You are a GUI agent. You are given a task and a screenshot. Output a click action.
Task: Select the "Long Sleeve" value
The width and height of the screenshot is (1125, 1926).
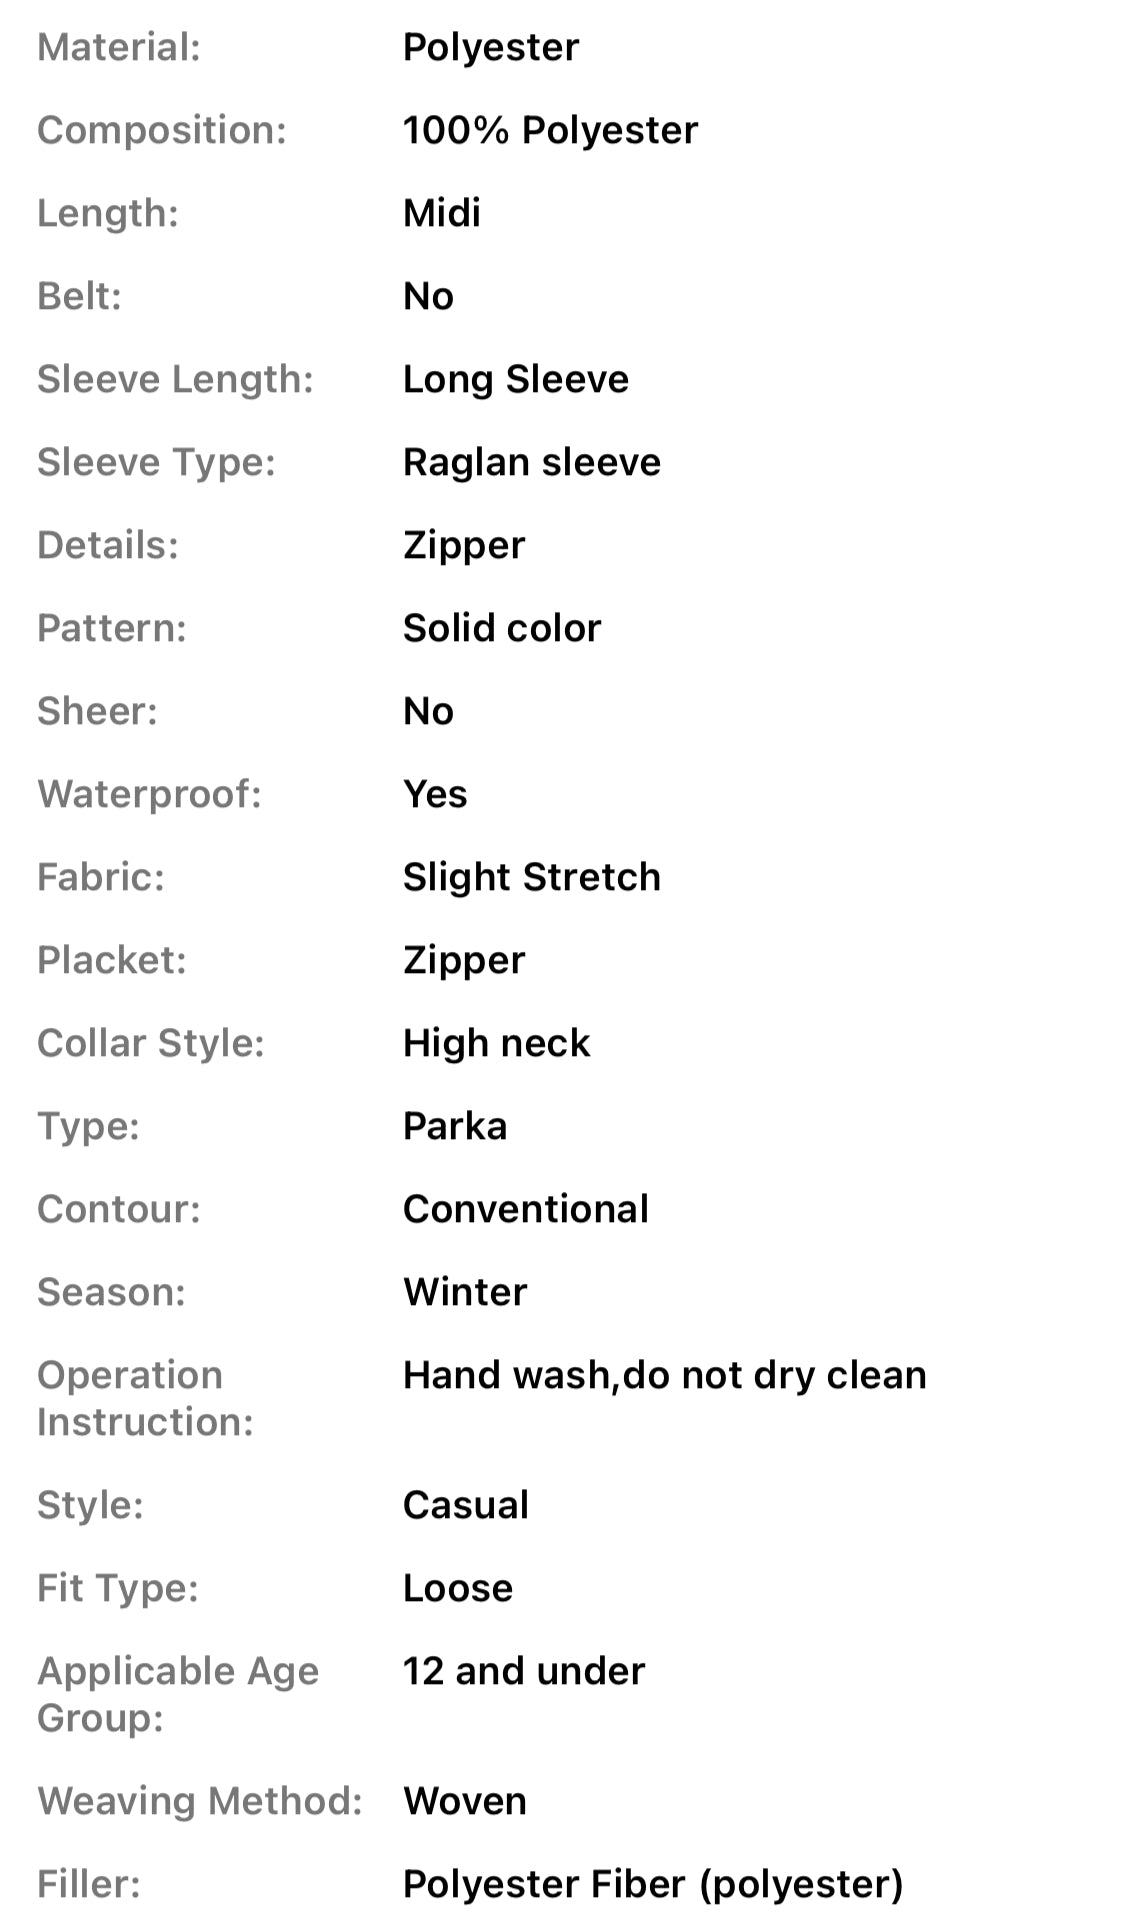click(515, 379)
